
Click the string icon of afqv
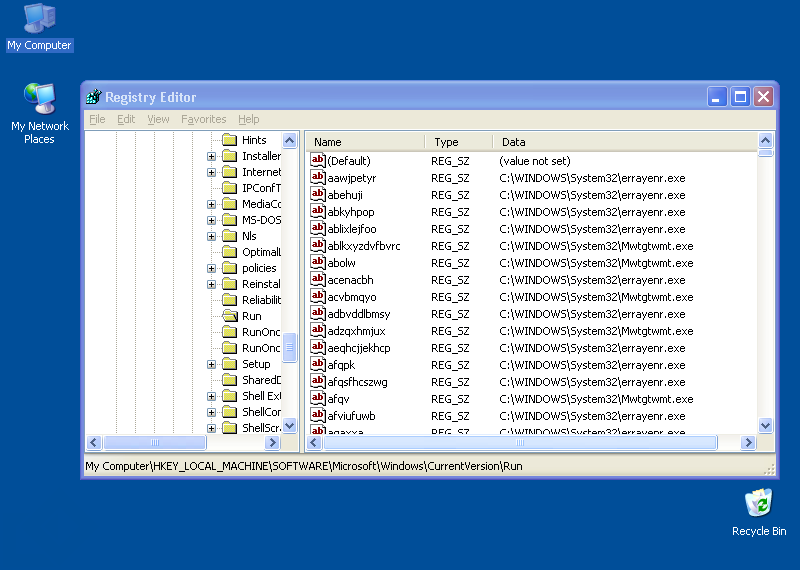coord(318,399)
